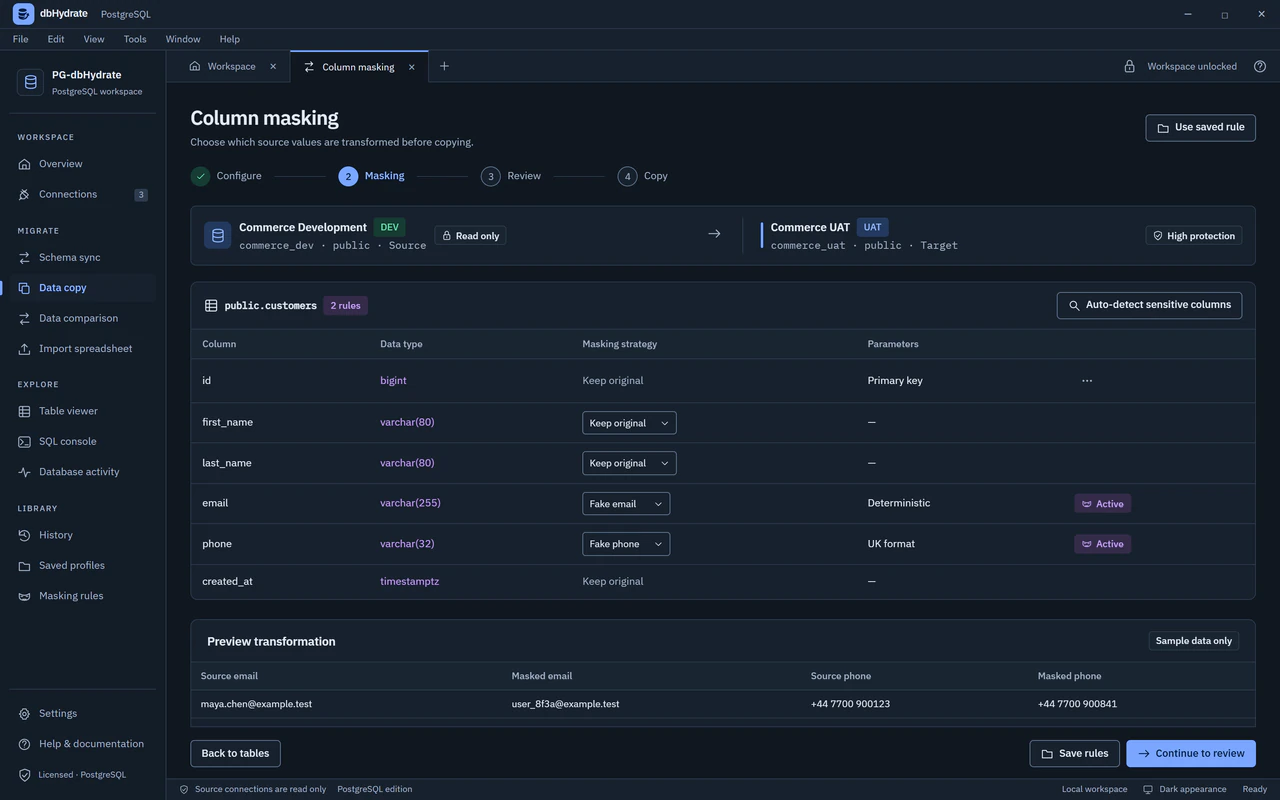Click the High protection badge
1280x800 pixels.
(1194, 236)
